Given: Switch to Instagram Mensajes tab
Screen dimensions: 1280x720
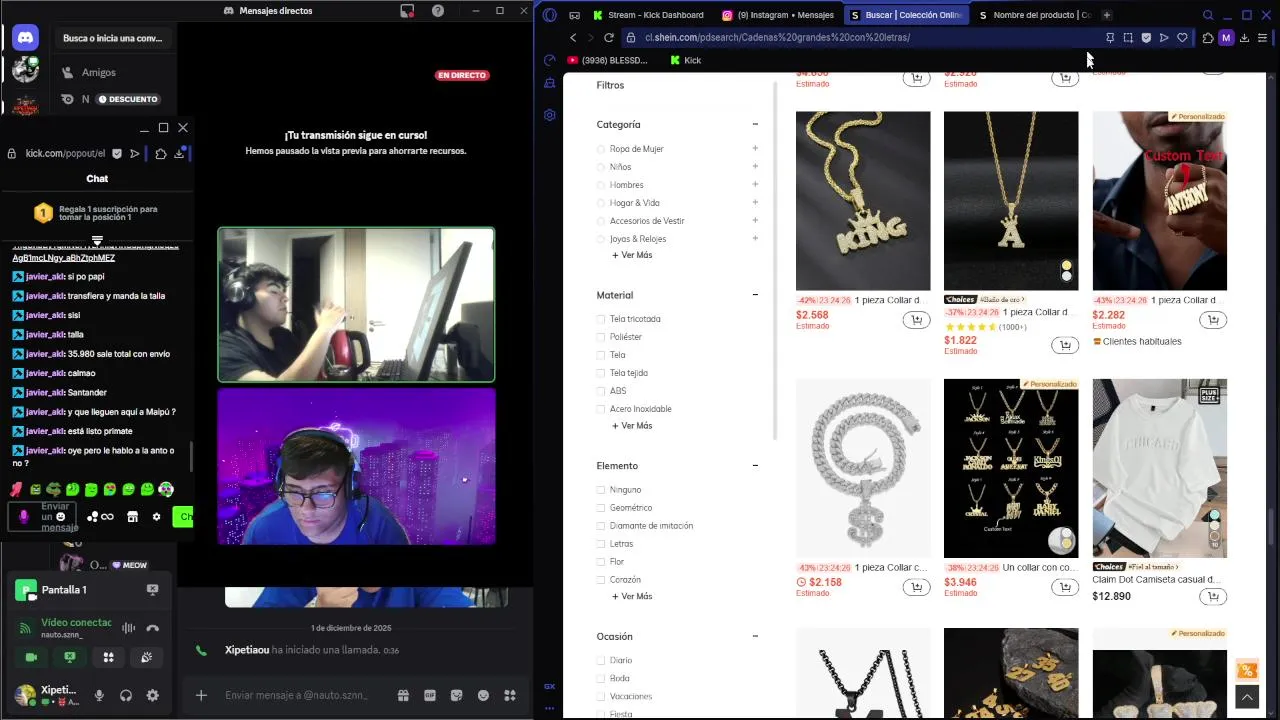Looking at the screenshot, I should 778,15.
